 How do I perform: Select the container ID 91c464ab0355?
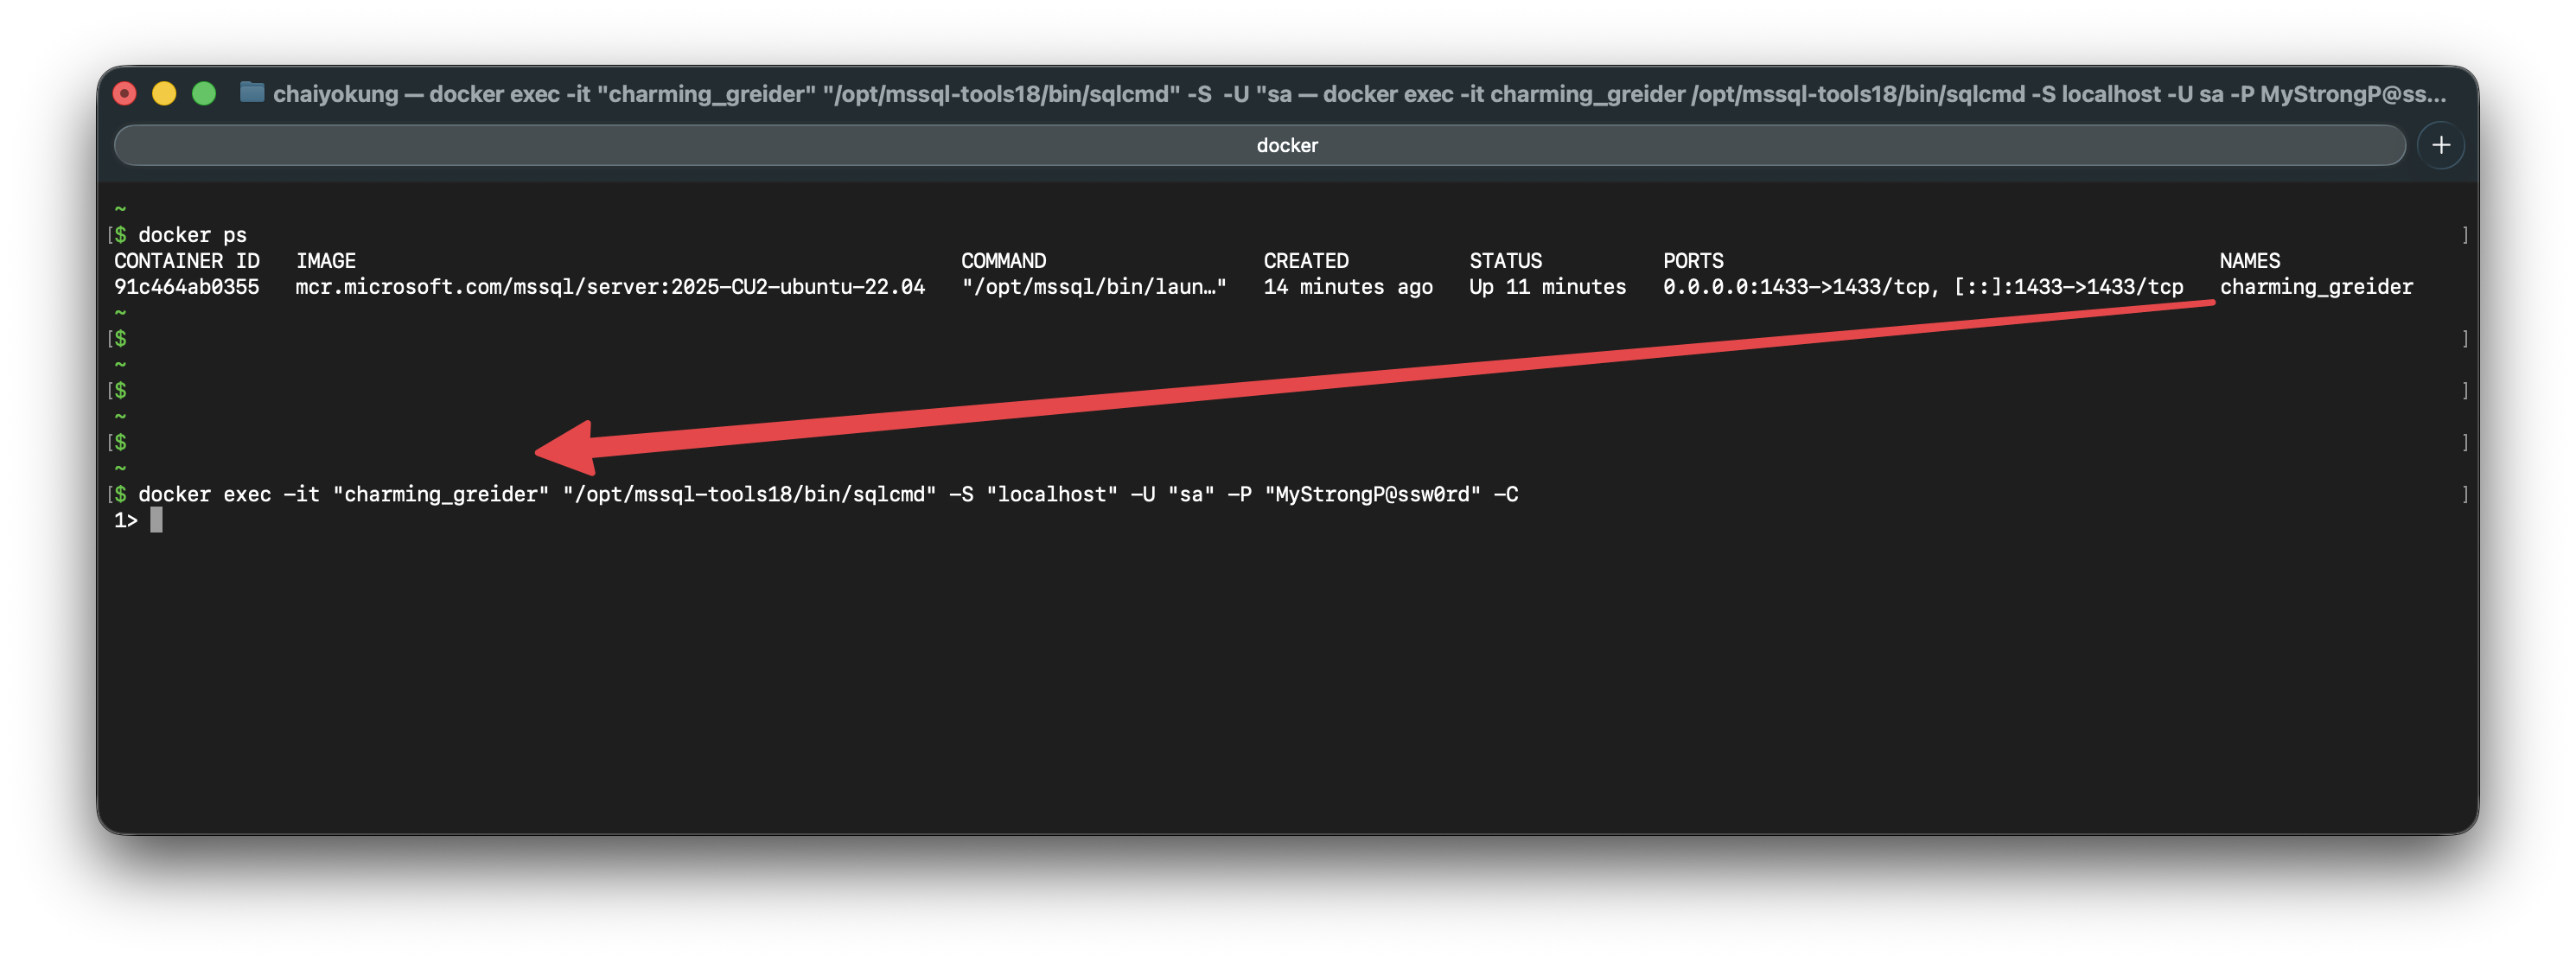[186, 286]
